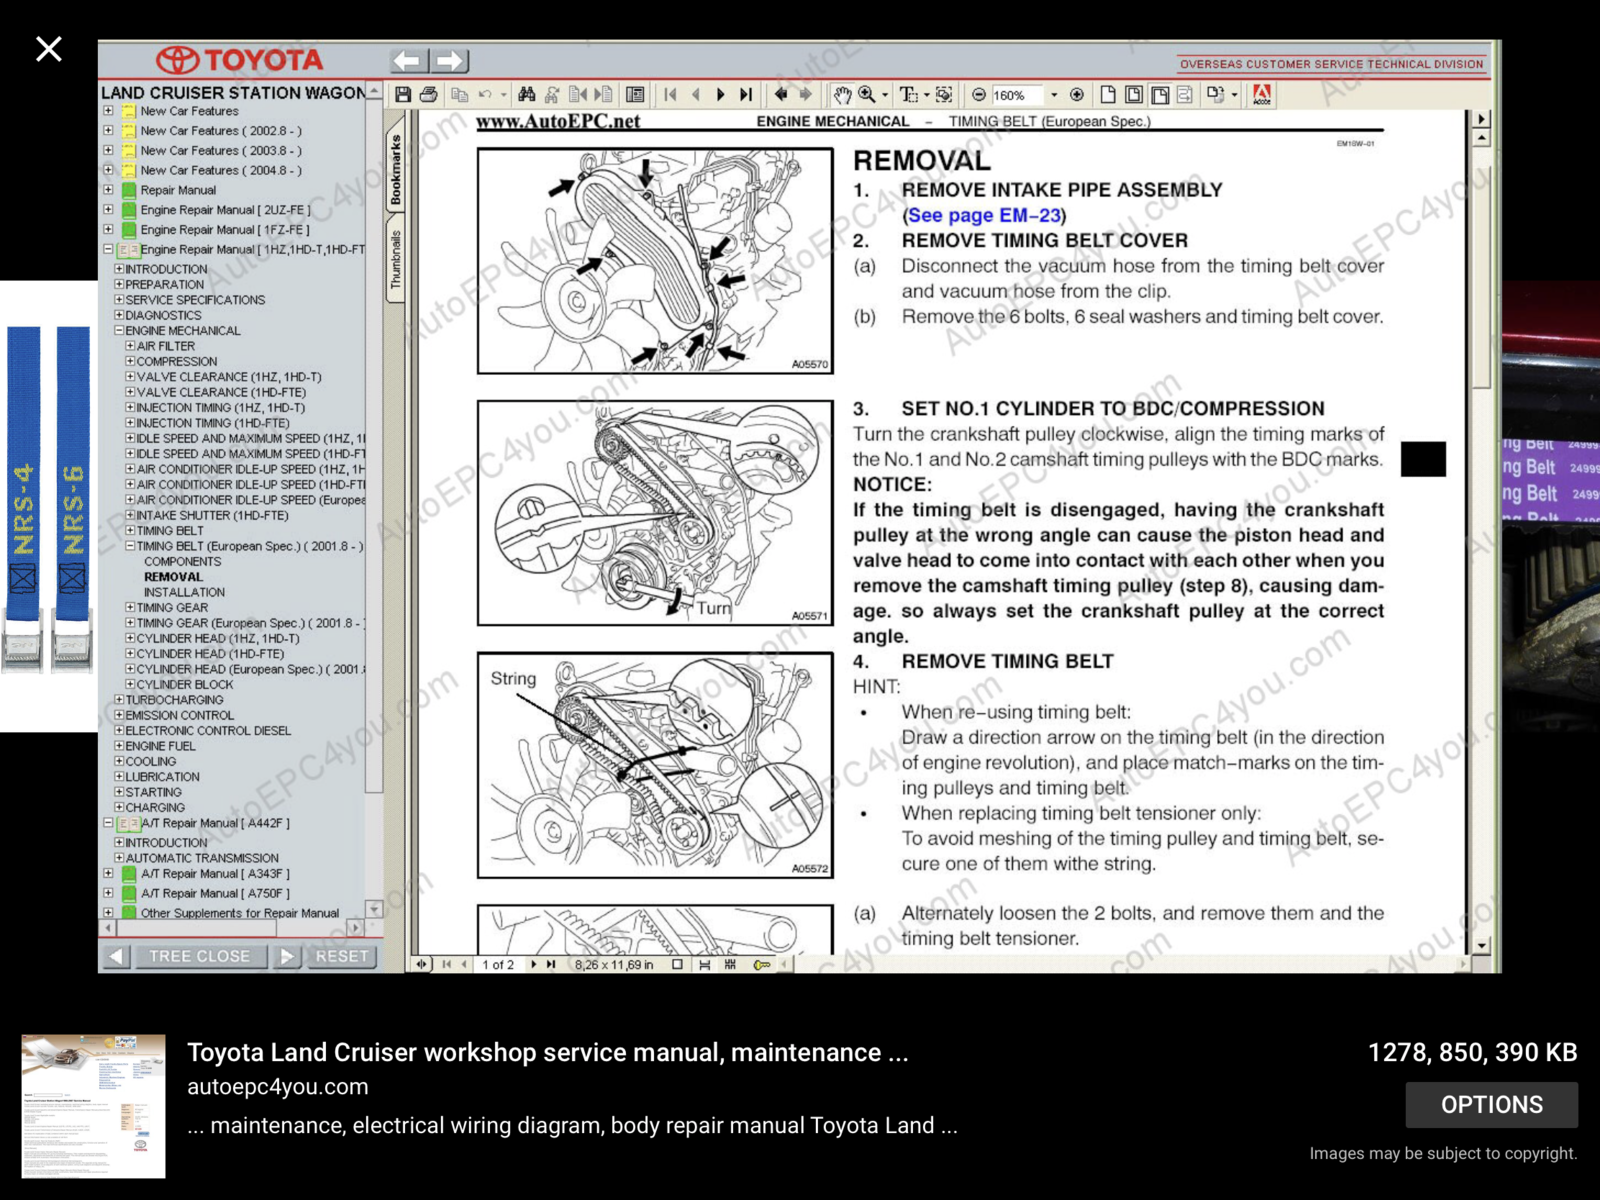
Task: Click the OPTIONS button
Action: pos(1492,1105)
